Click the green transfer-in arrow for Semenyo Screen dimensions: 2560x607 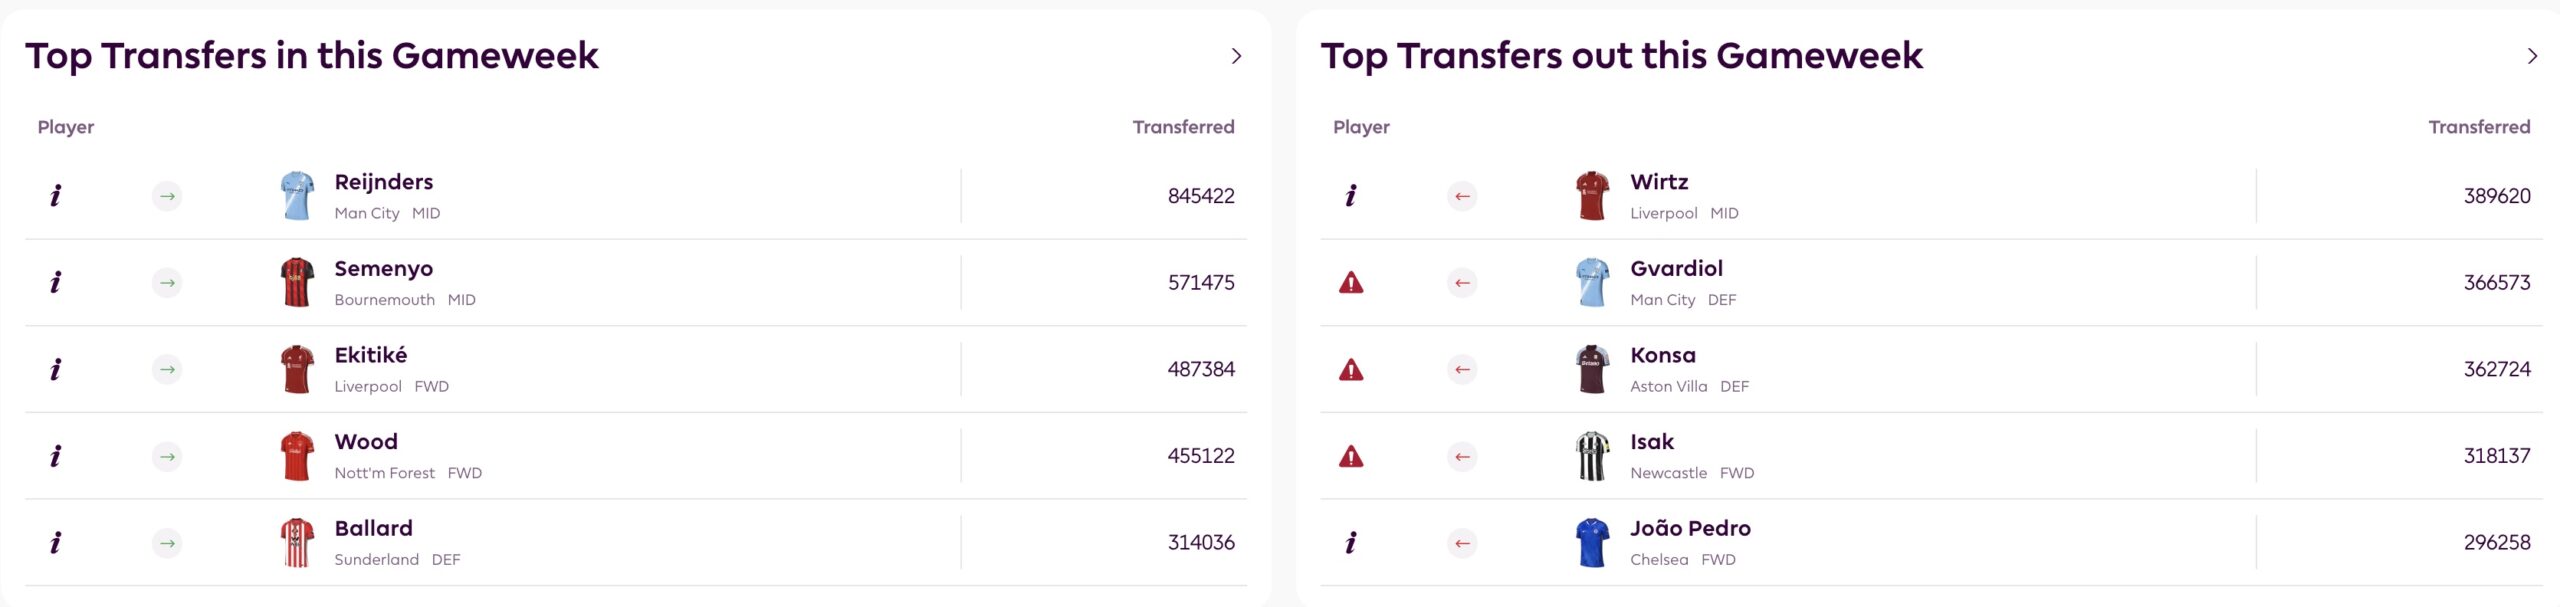point(167,283)
